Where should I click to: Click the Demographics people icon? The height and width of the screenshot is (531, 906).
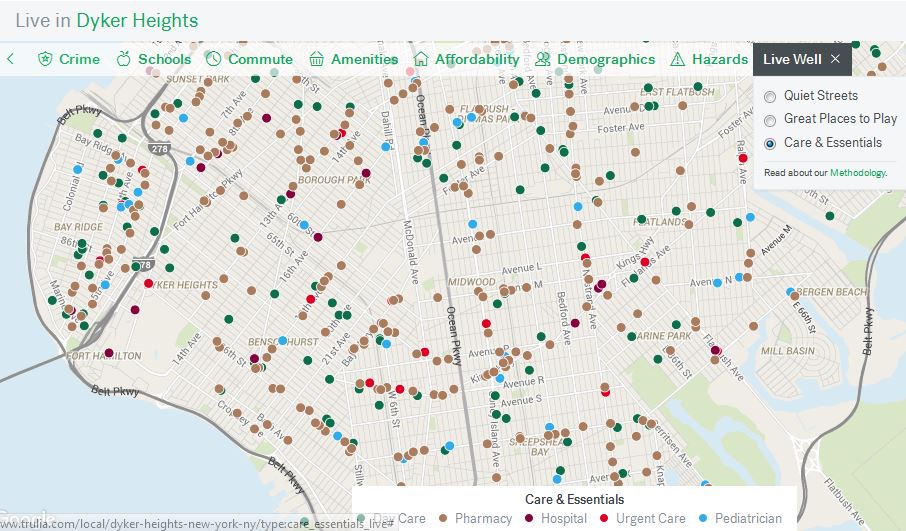point(543,59)
